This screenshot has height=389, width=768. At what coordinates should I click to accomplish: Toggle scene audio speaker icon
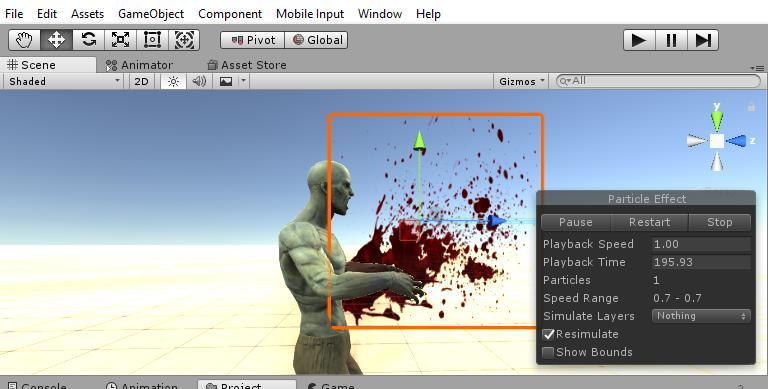pos(199,81)
